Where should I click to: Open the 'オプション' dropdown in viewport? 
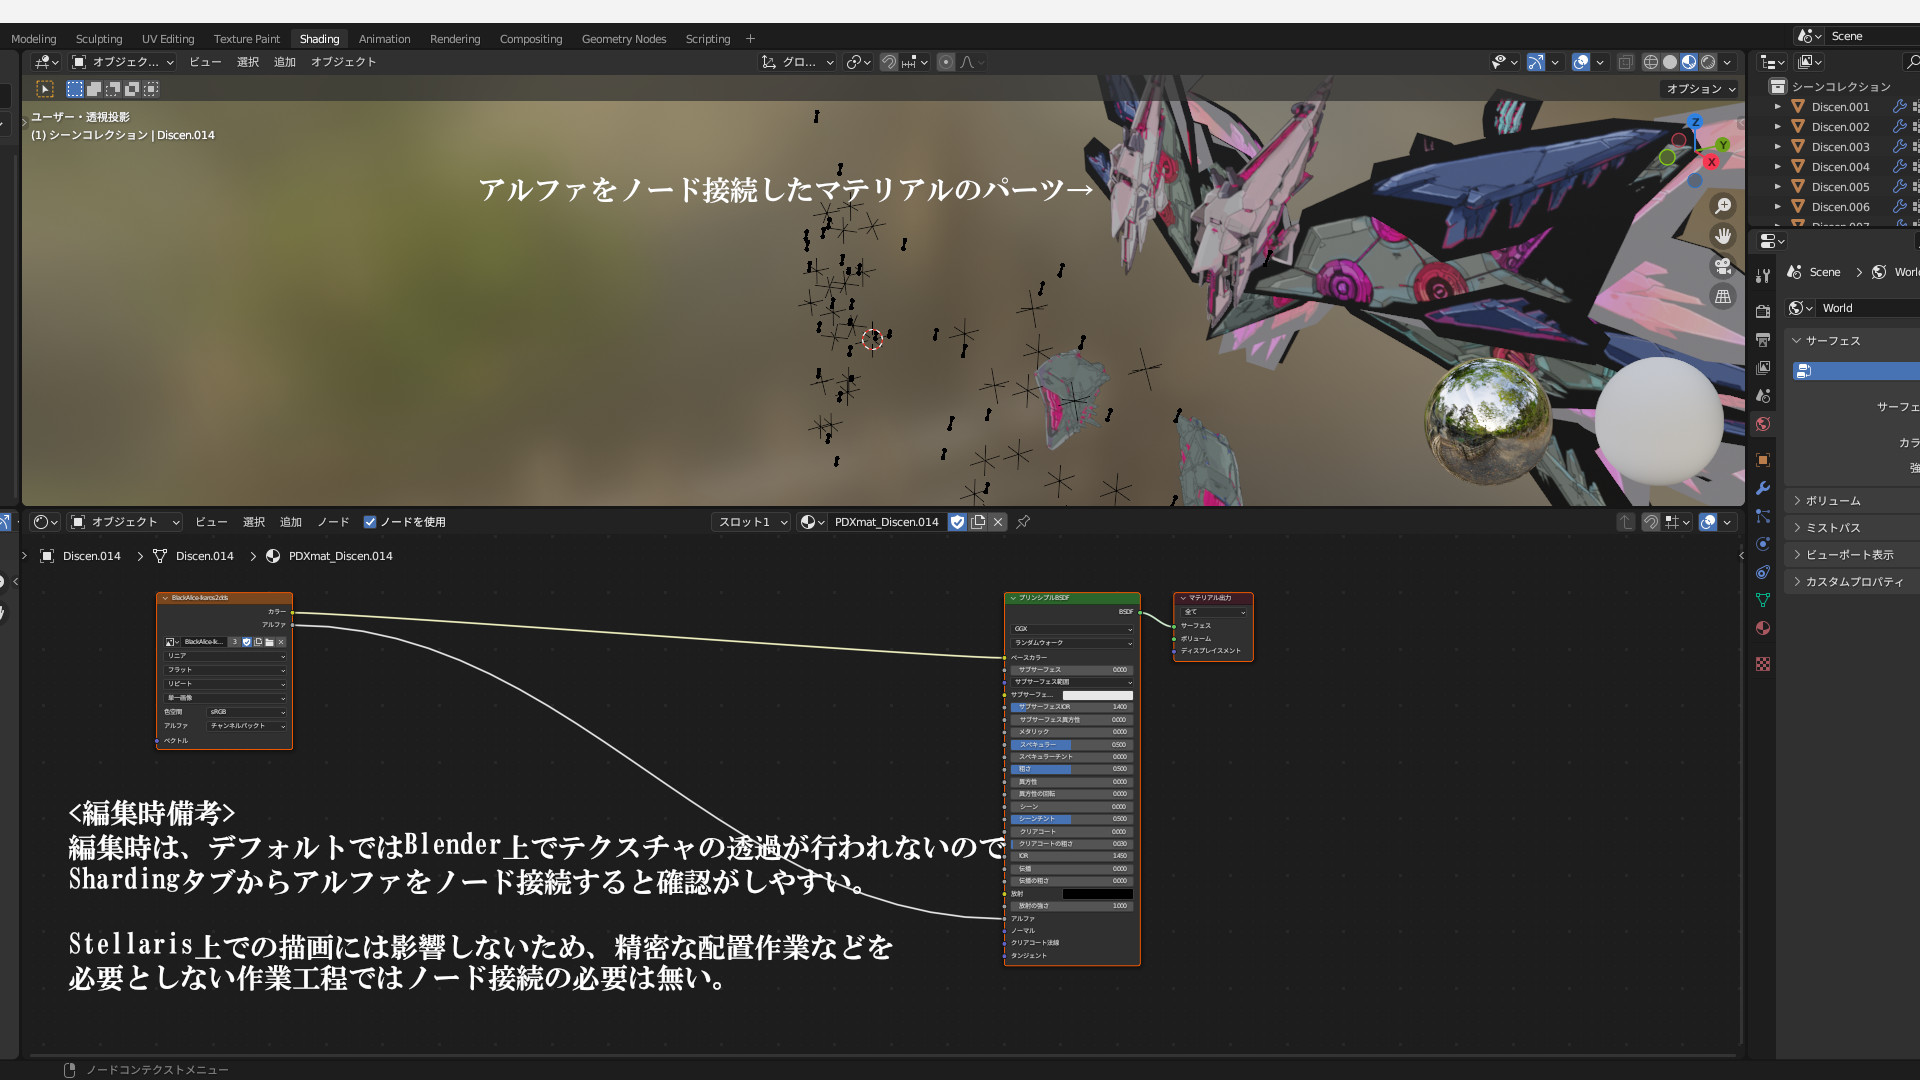[x=1700, y=89]
